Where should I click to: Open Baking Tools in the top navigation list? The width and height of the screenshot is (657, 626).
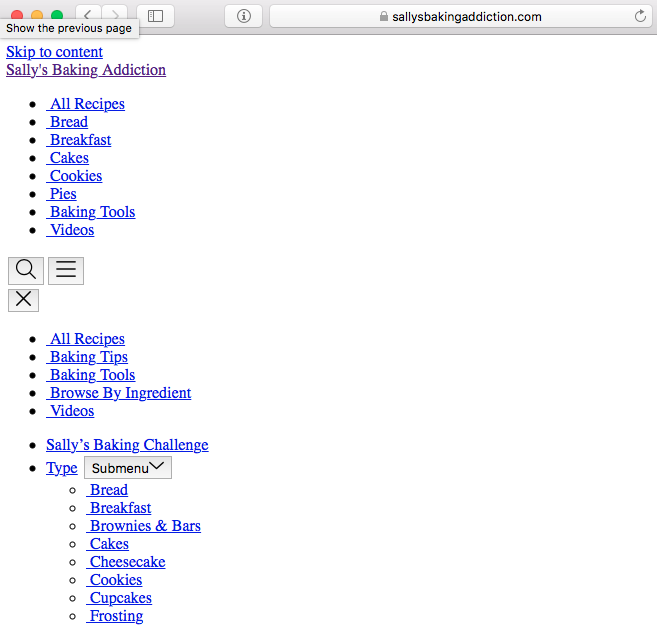point(91,212)
